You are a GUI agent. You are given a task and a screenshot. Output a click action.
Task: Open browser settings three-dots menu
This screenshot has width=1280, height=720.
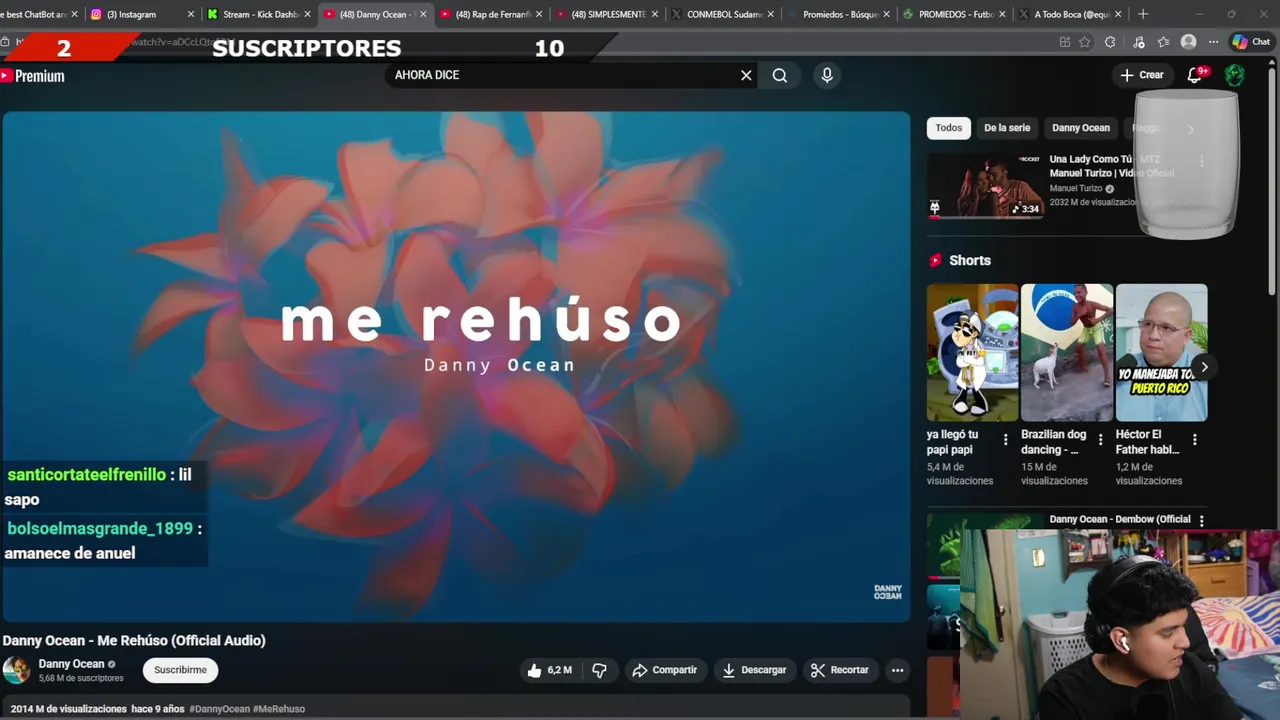tap(1213, 42)
